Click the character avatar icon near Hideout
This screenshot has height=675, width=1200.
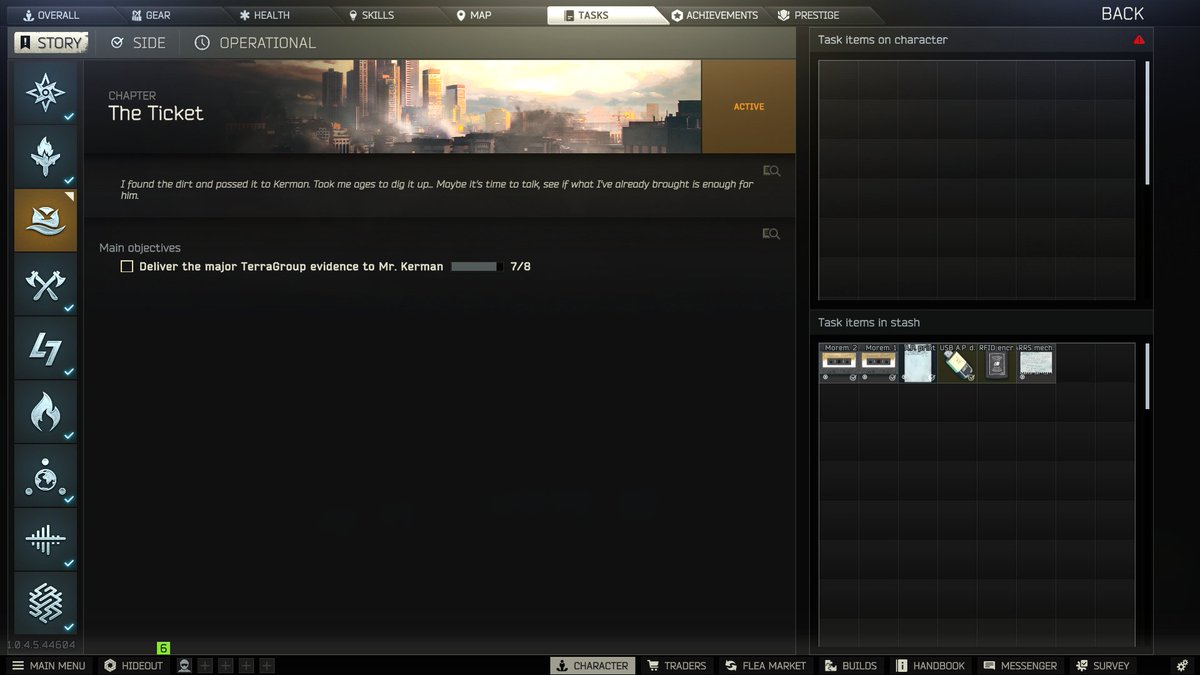click(x=185, y=666)
